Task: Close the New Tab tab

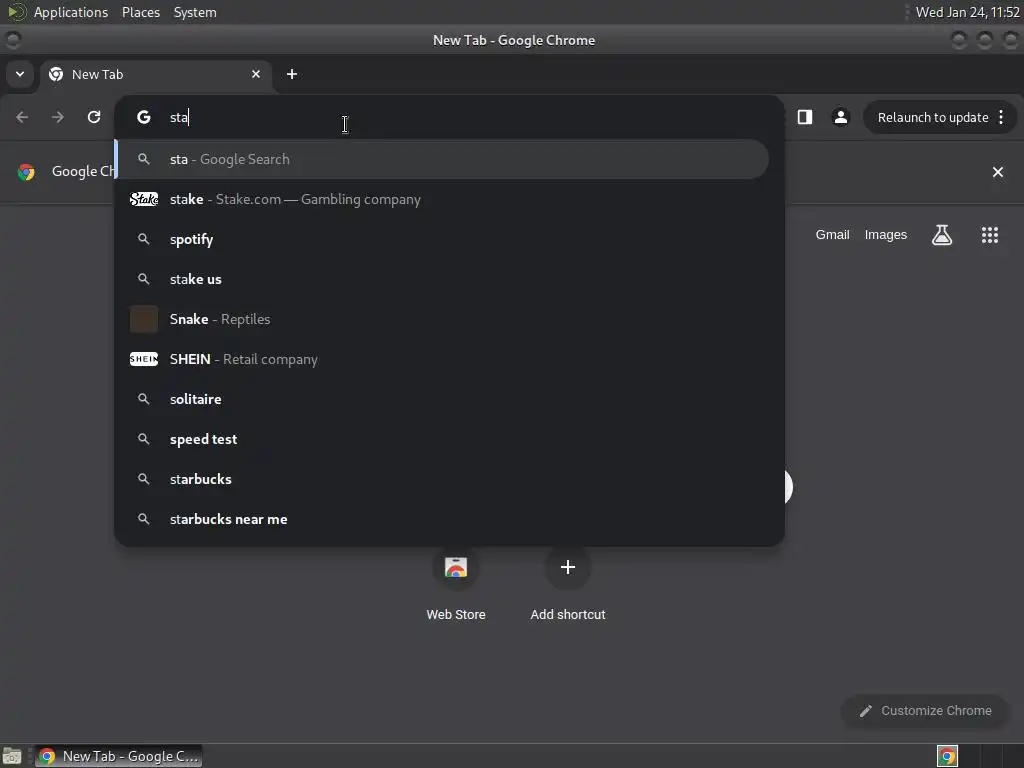Action: [256, 74]
